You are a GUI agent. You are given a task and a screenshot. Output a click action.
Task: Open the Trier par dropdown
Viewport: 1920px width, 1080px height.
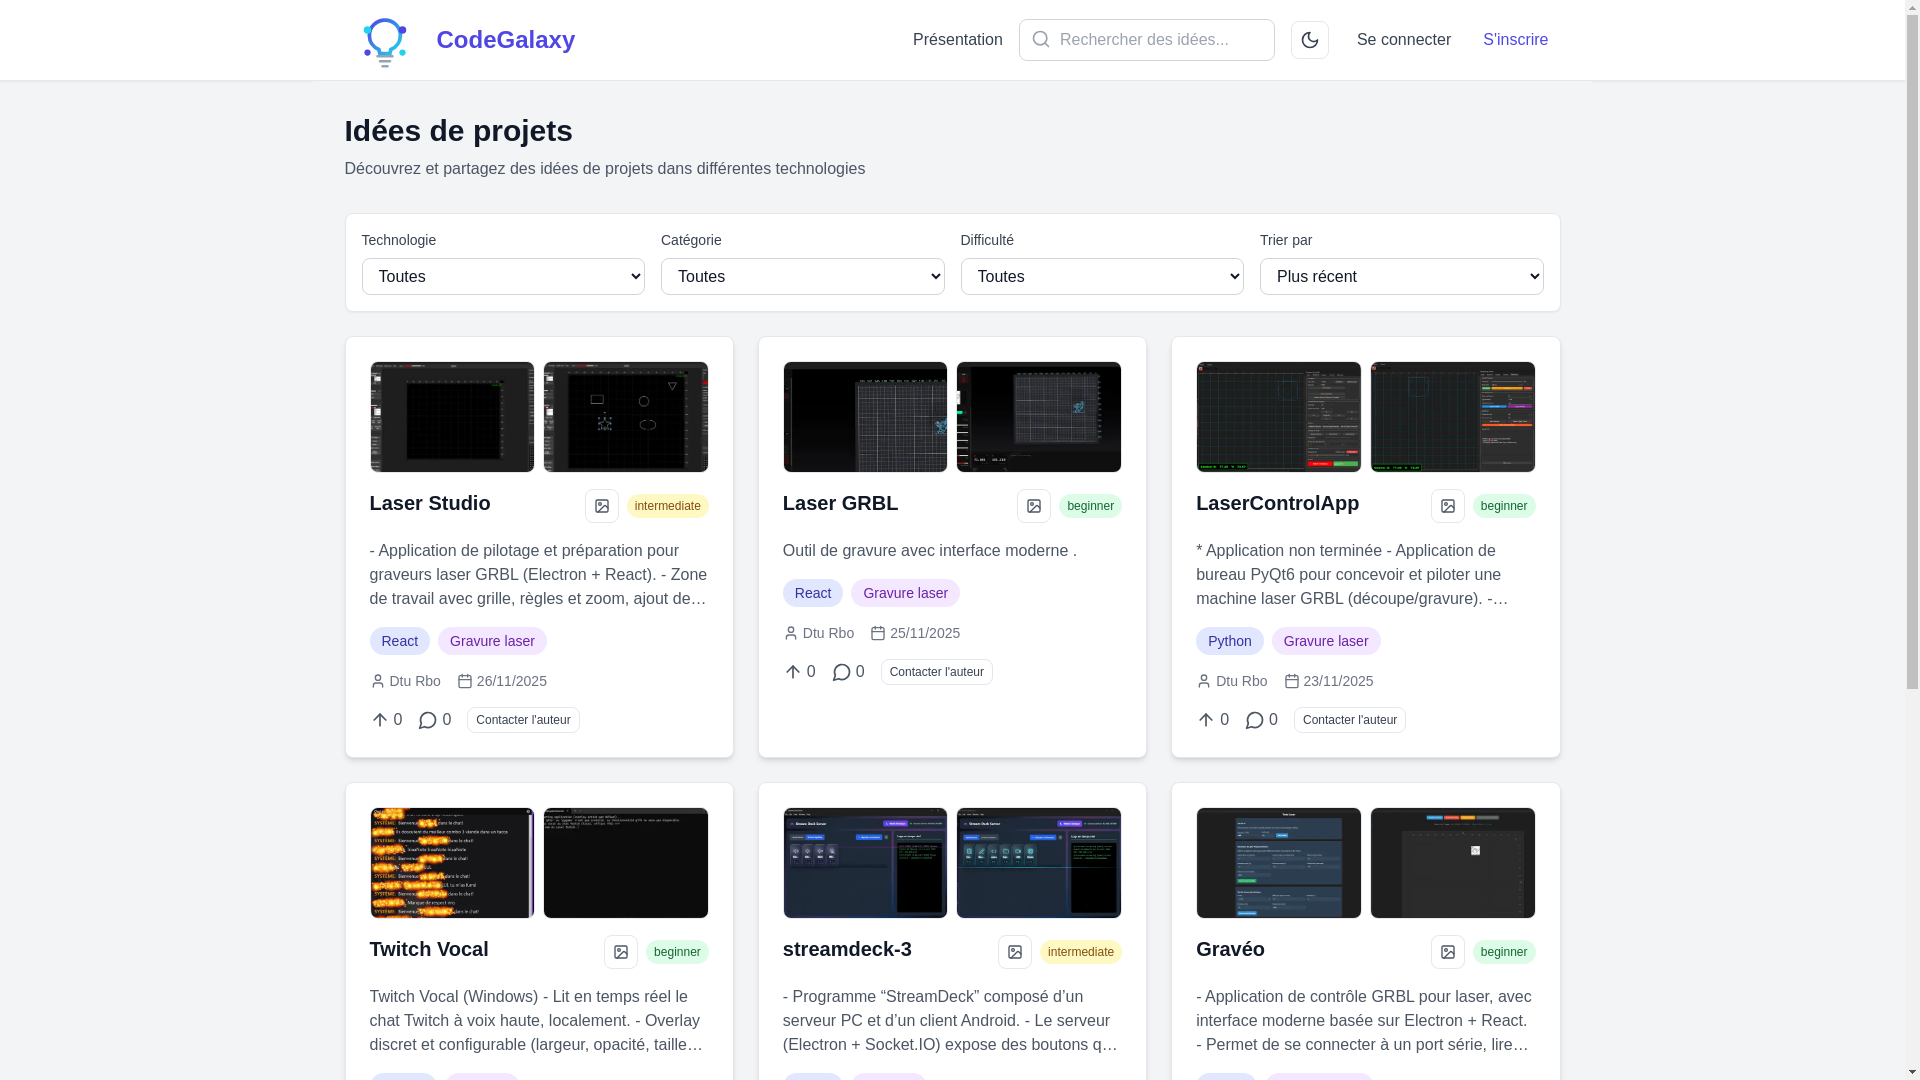click(1402, 277)
